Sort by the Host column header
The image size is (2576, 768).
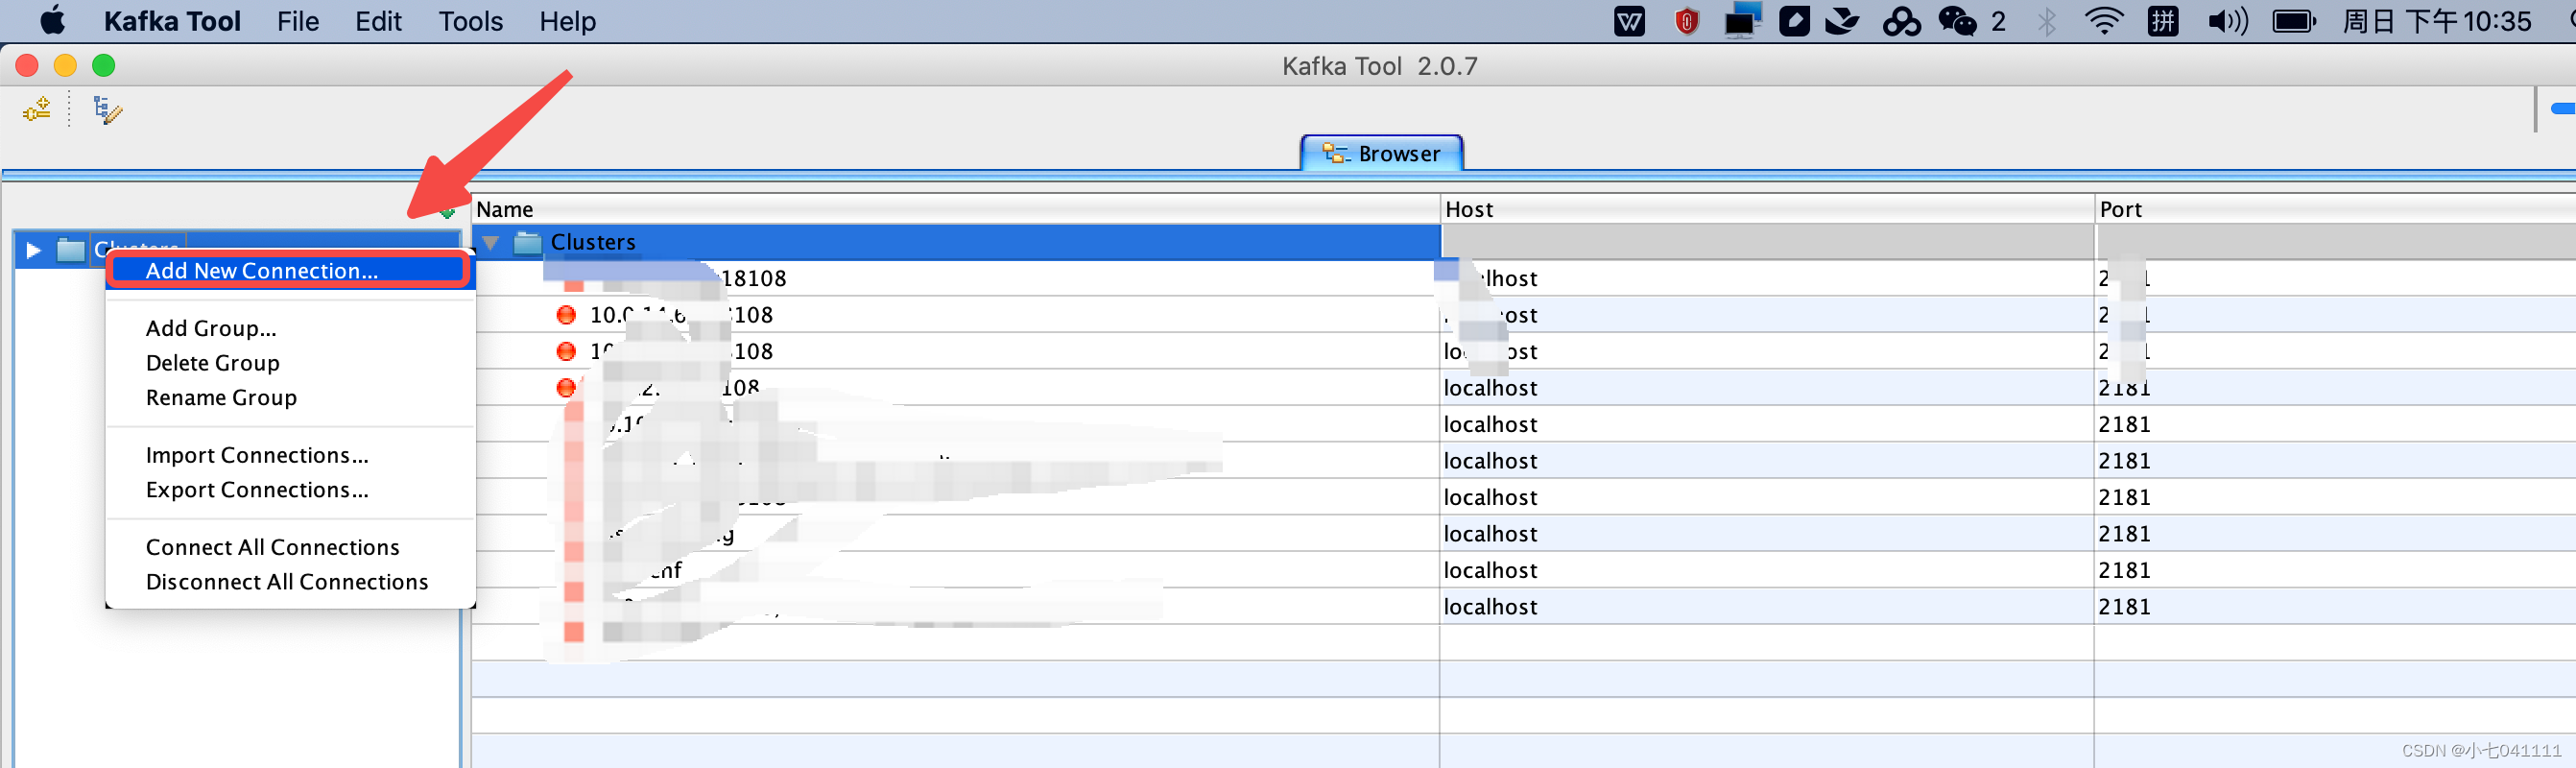coord(1767,209)
